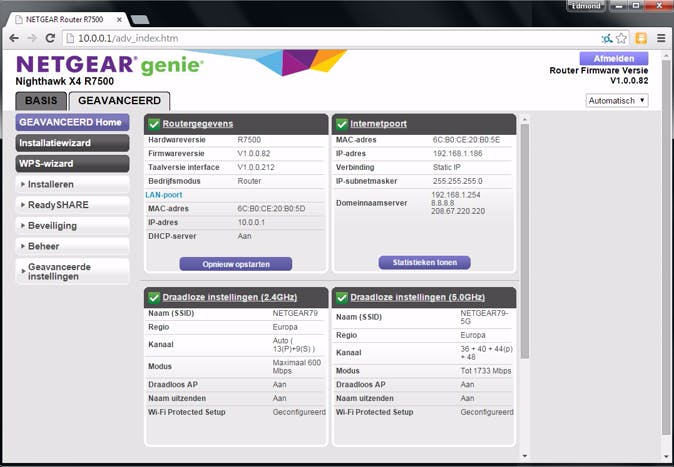Switch to the BASIS tab
674x467 pixels.
pos(41,101)
